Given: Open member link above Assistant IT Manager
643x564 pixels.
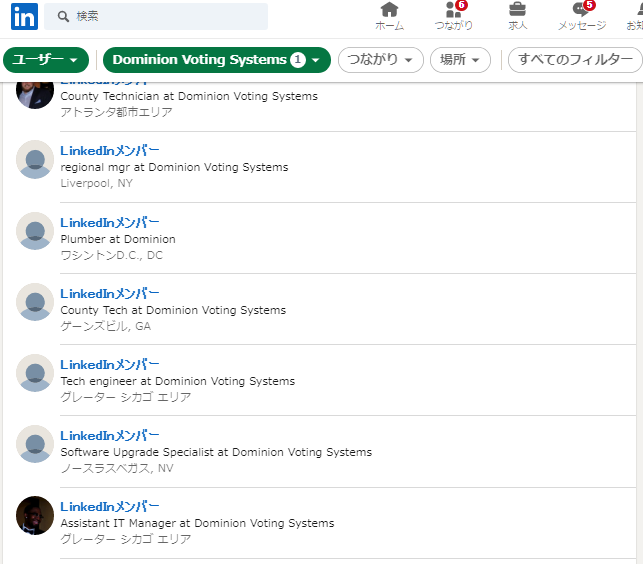Looking at the screenshot, I should [x=109, y=507].
